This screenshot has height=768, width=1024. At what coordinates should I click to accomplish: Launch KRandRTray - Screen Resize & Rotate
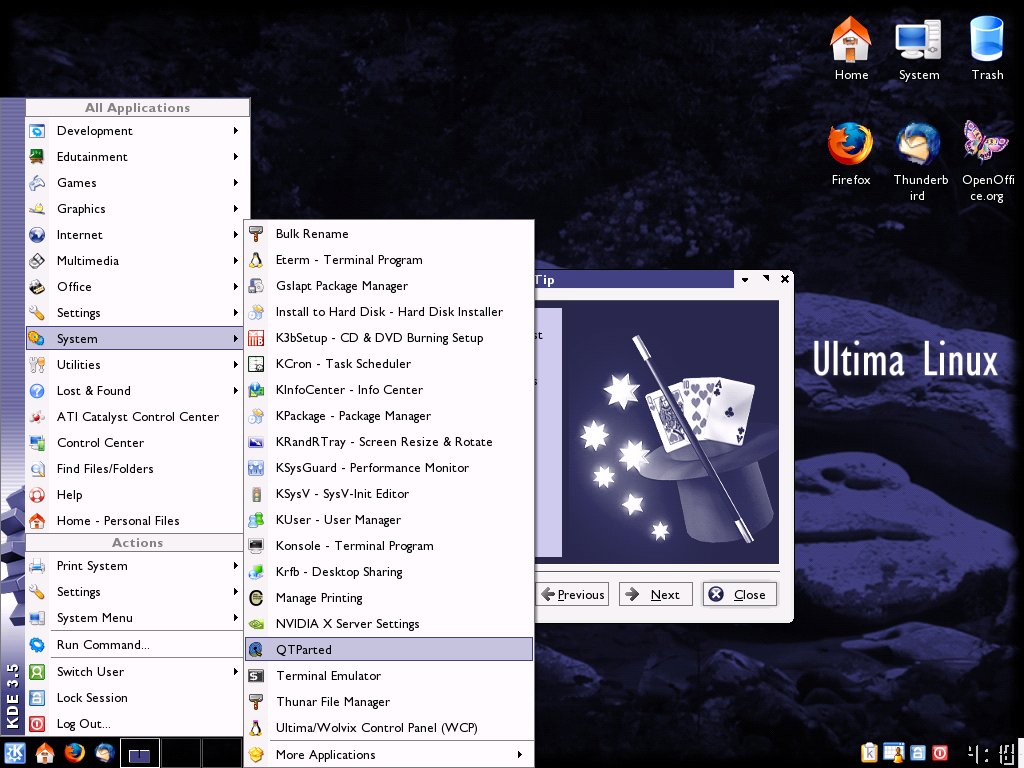point(389,442)
